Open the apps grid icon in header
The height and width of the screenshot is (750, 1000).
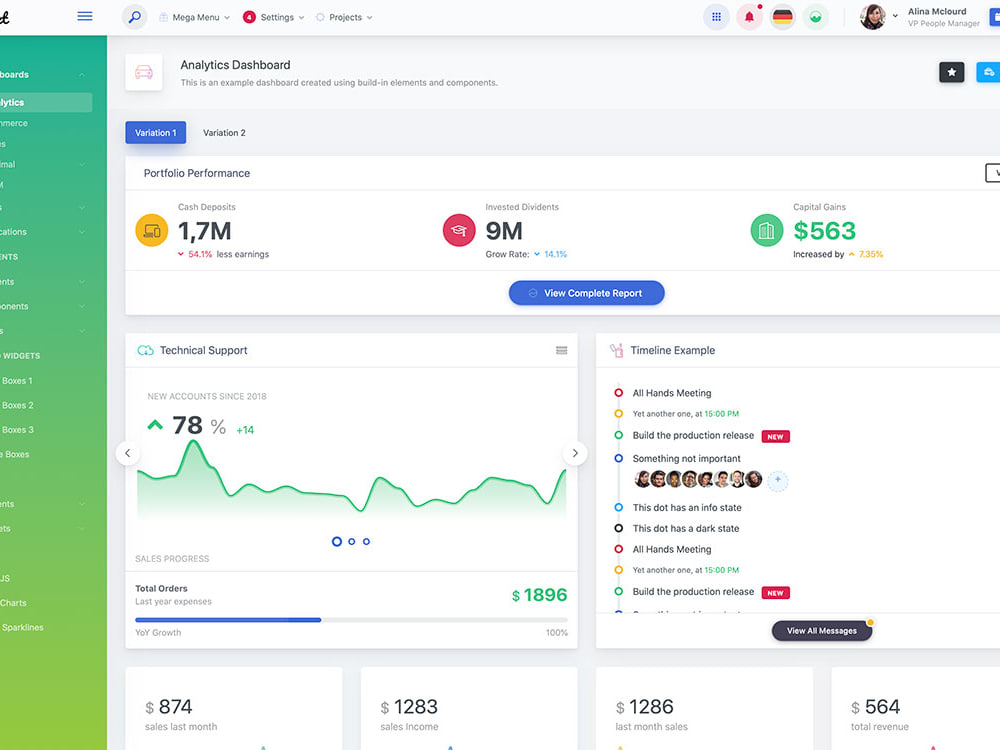(x=716, y=17)
